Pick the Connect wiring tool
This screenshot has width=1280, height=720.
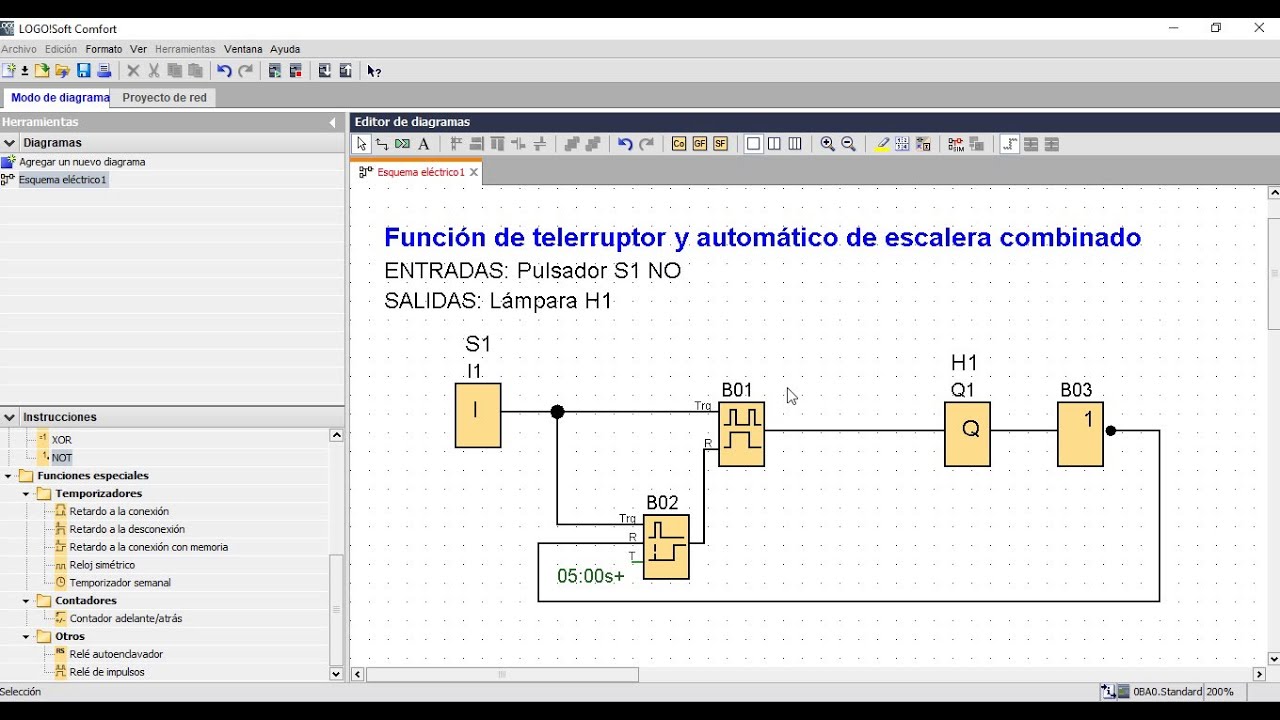pyautogui.click(x=382, y=144)
